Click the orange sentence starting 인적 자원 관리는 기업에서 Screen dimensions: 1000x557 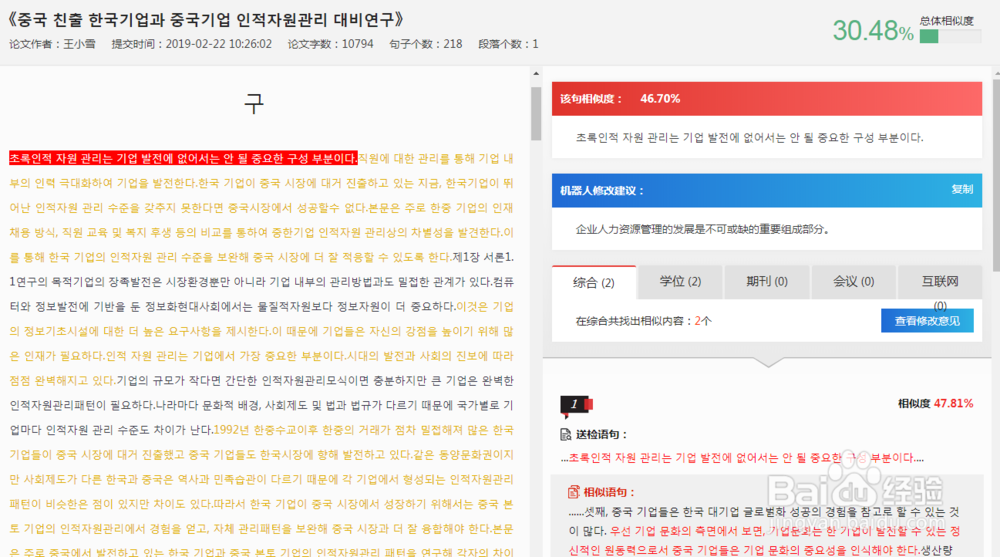pos(226,356)
